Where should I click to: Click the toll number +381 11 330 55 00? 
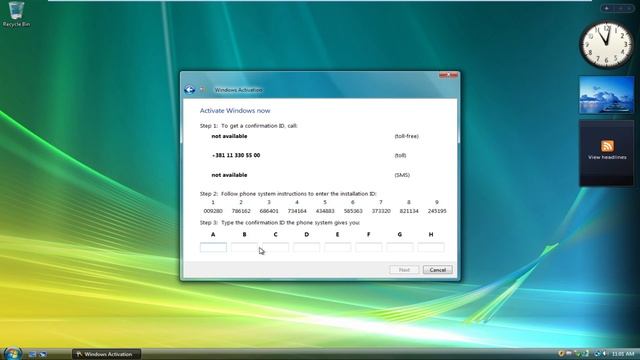(236, 156)
